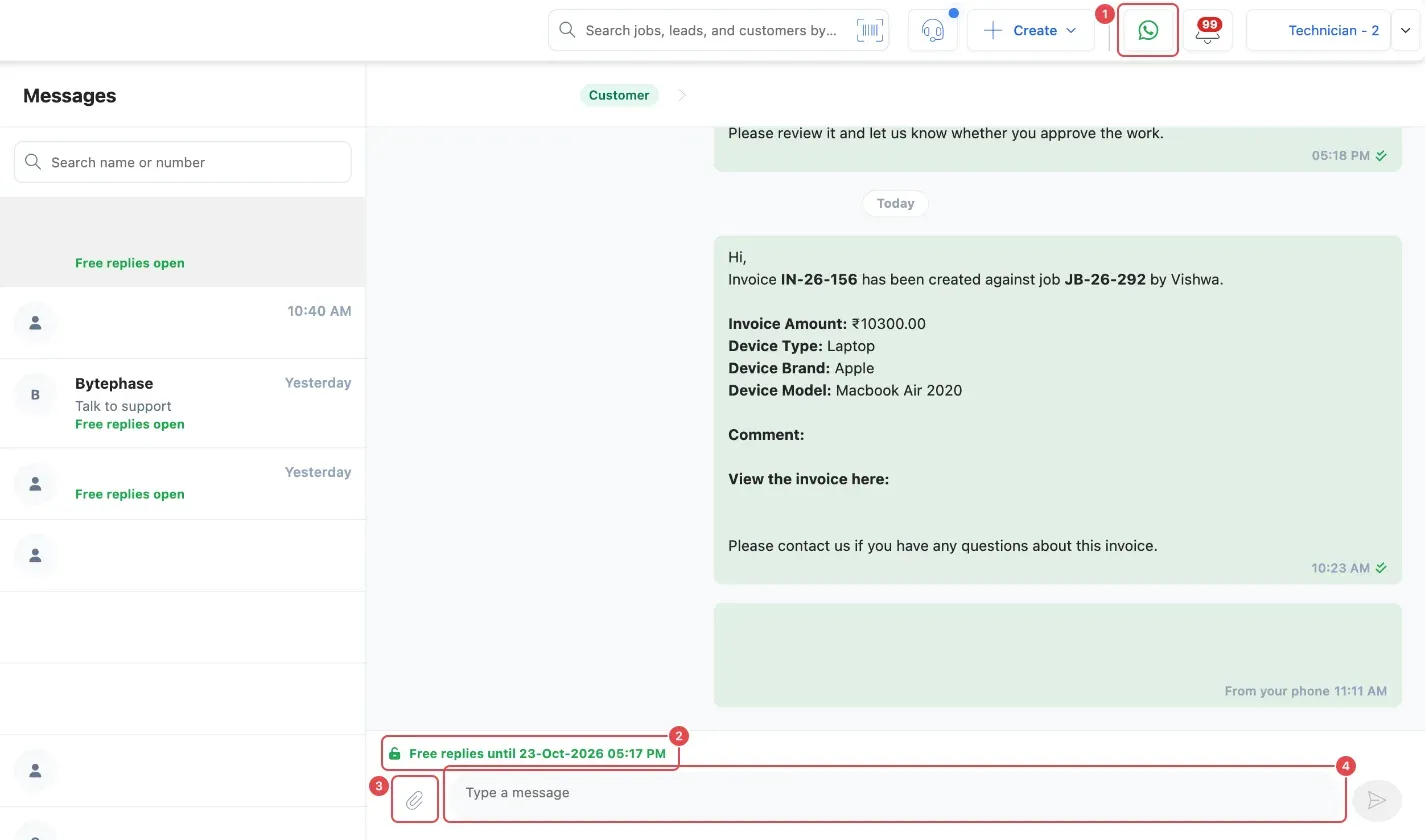This screenshot has width=1425, height=840.
Task: Click the Technician - 2 profile button
Action: [x=1319, y=30]
